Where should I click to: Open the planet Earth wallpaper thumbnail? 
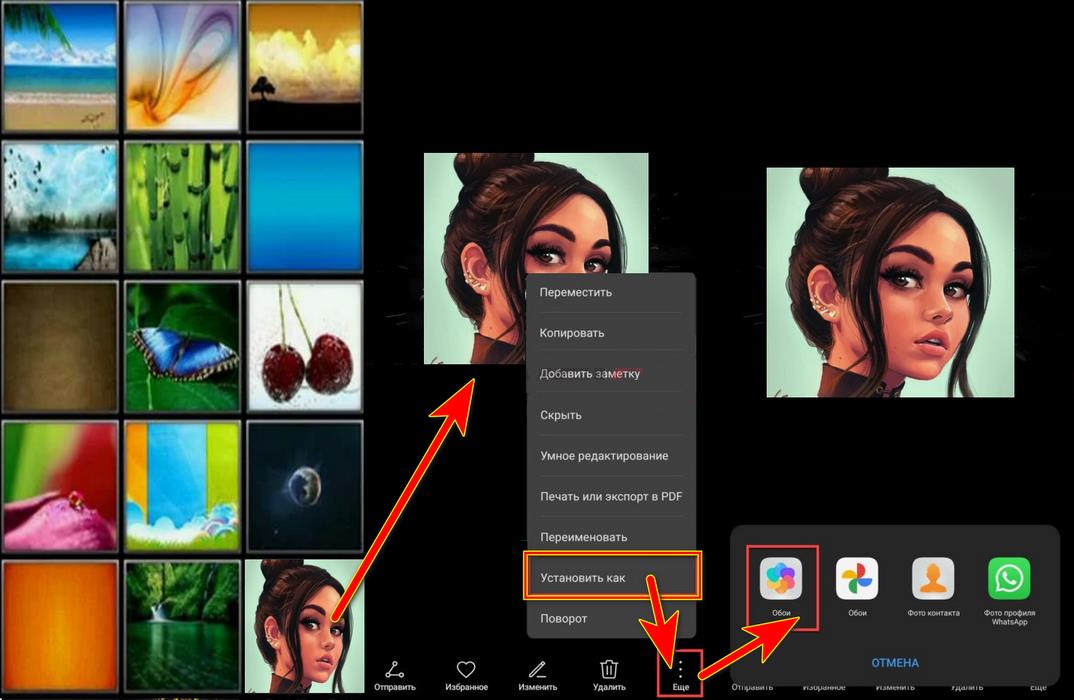click(305, 486)
